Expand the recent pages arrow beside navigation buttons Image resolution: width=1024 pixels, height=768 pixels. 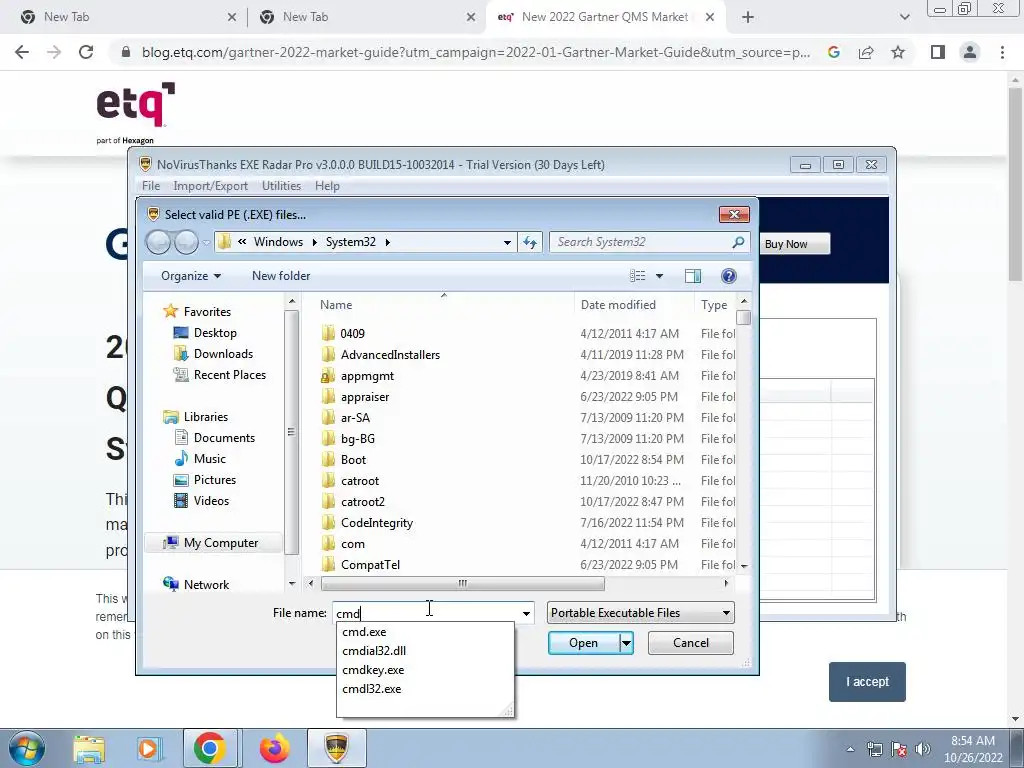pos(206,242)
